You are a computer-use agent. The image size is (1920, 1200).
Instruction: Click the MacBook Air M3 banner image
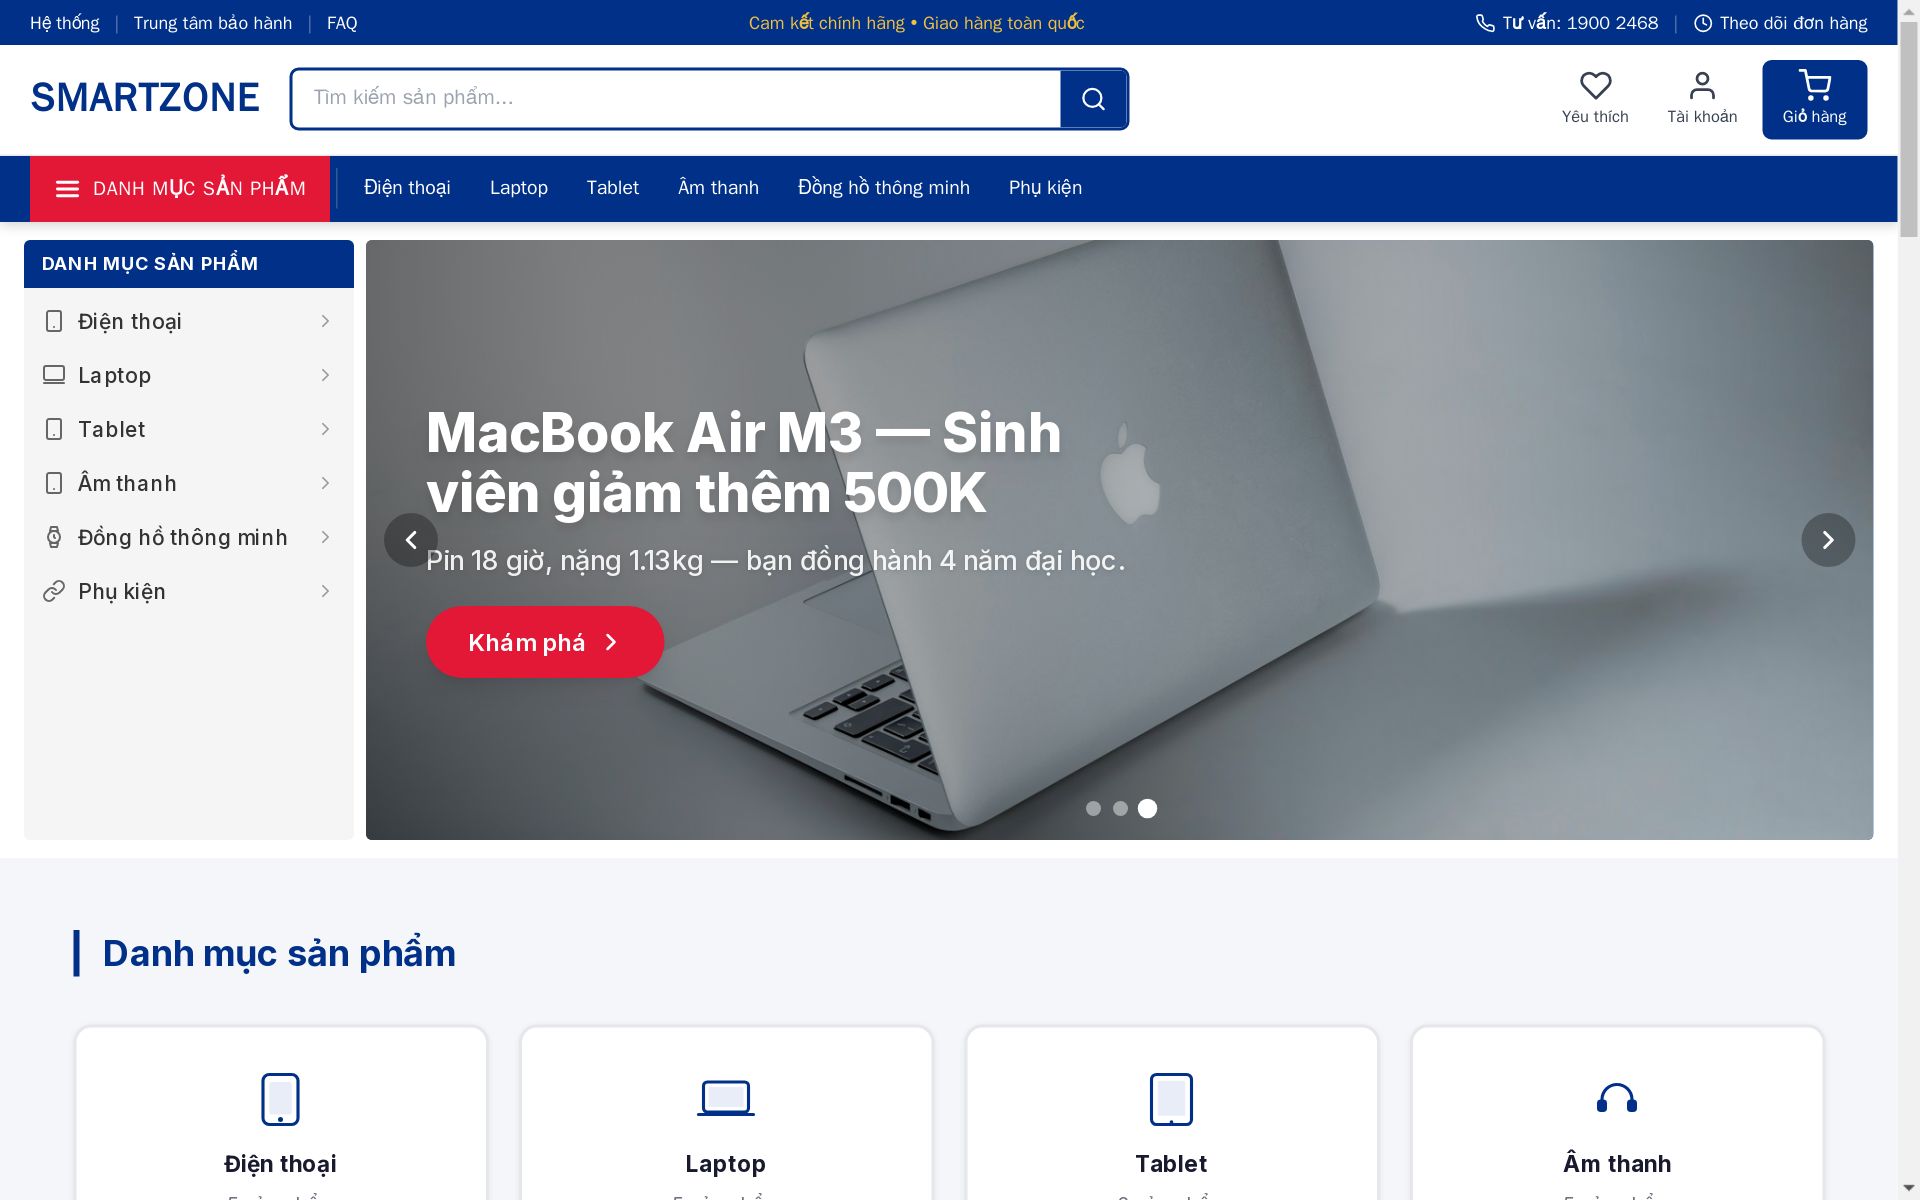[x=1119, y=540]
